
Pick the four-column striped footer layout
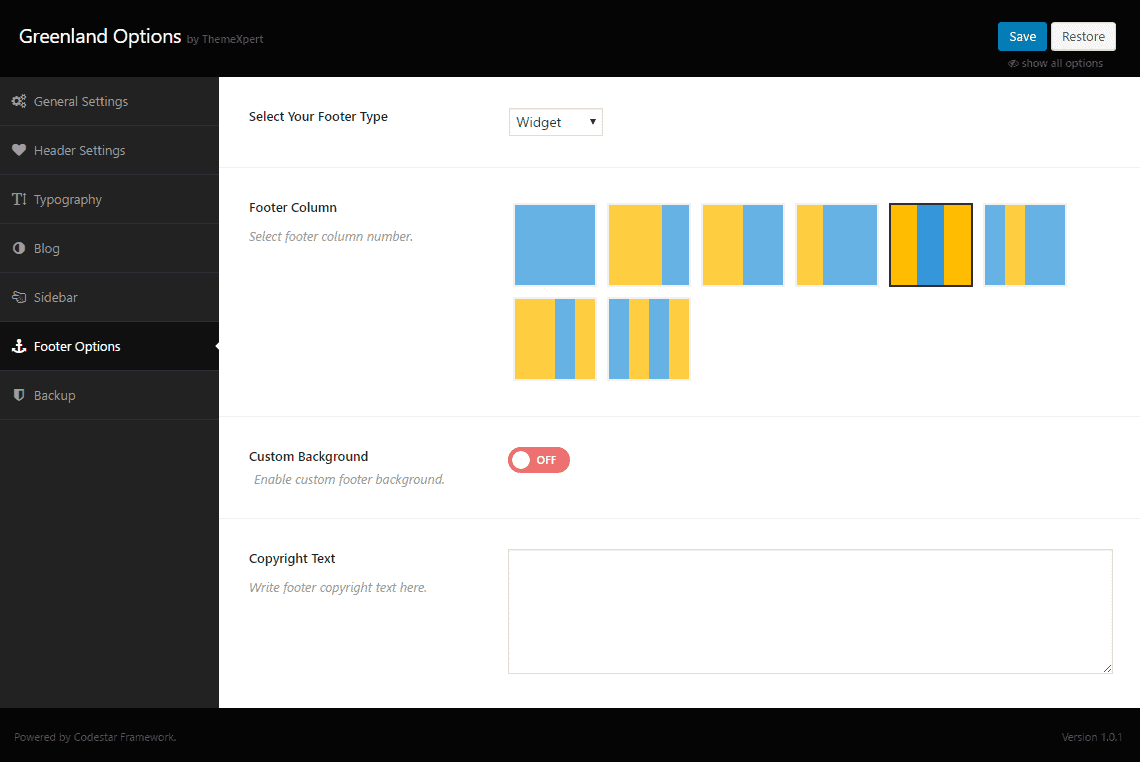(x=649, y=339)
